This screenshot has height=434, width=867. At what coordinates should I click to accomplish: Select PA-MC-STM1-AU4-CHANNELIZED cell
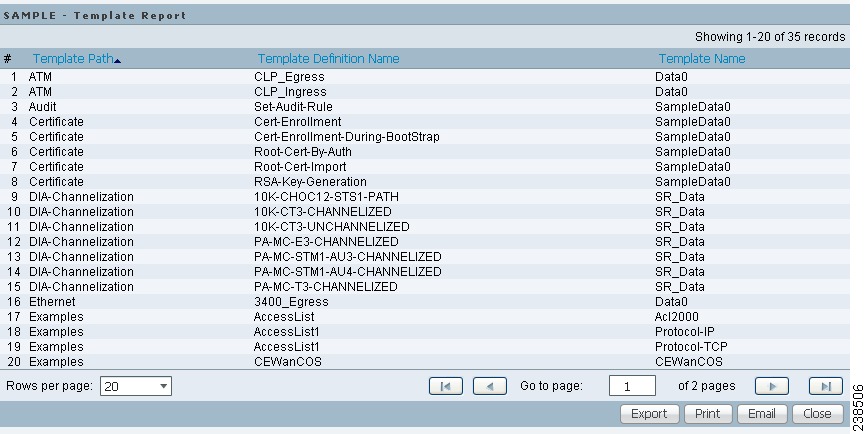coord(348,271)
